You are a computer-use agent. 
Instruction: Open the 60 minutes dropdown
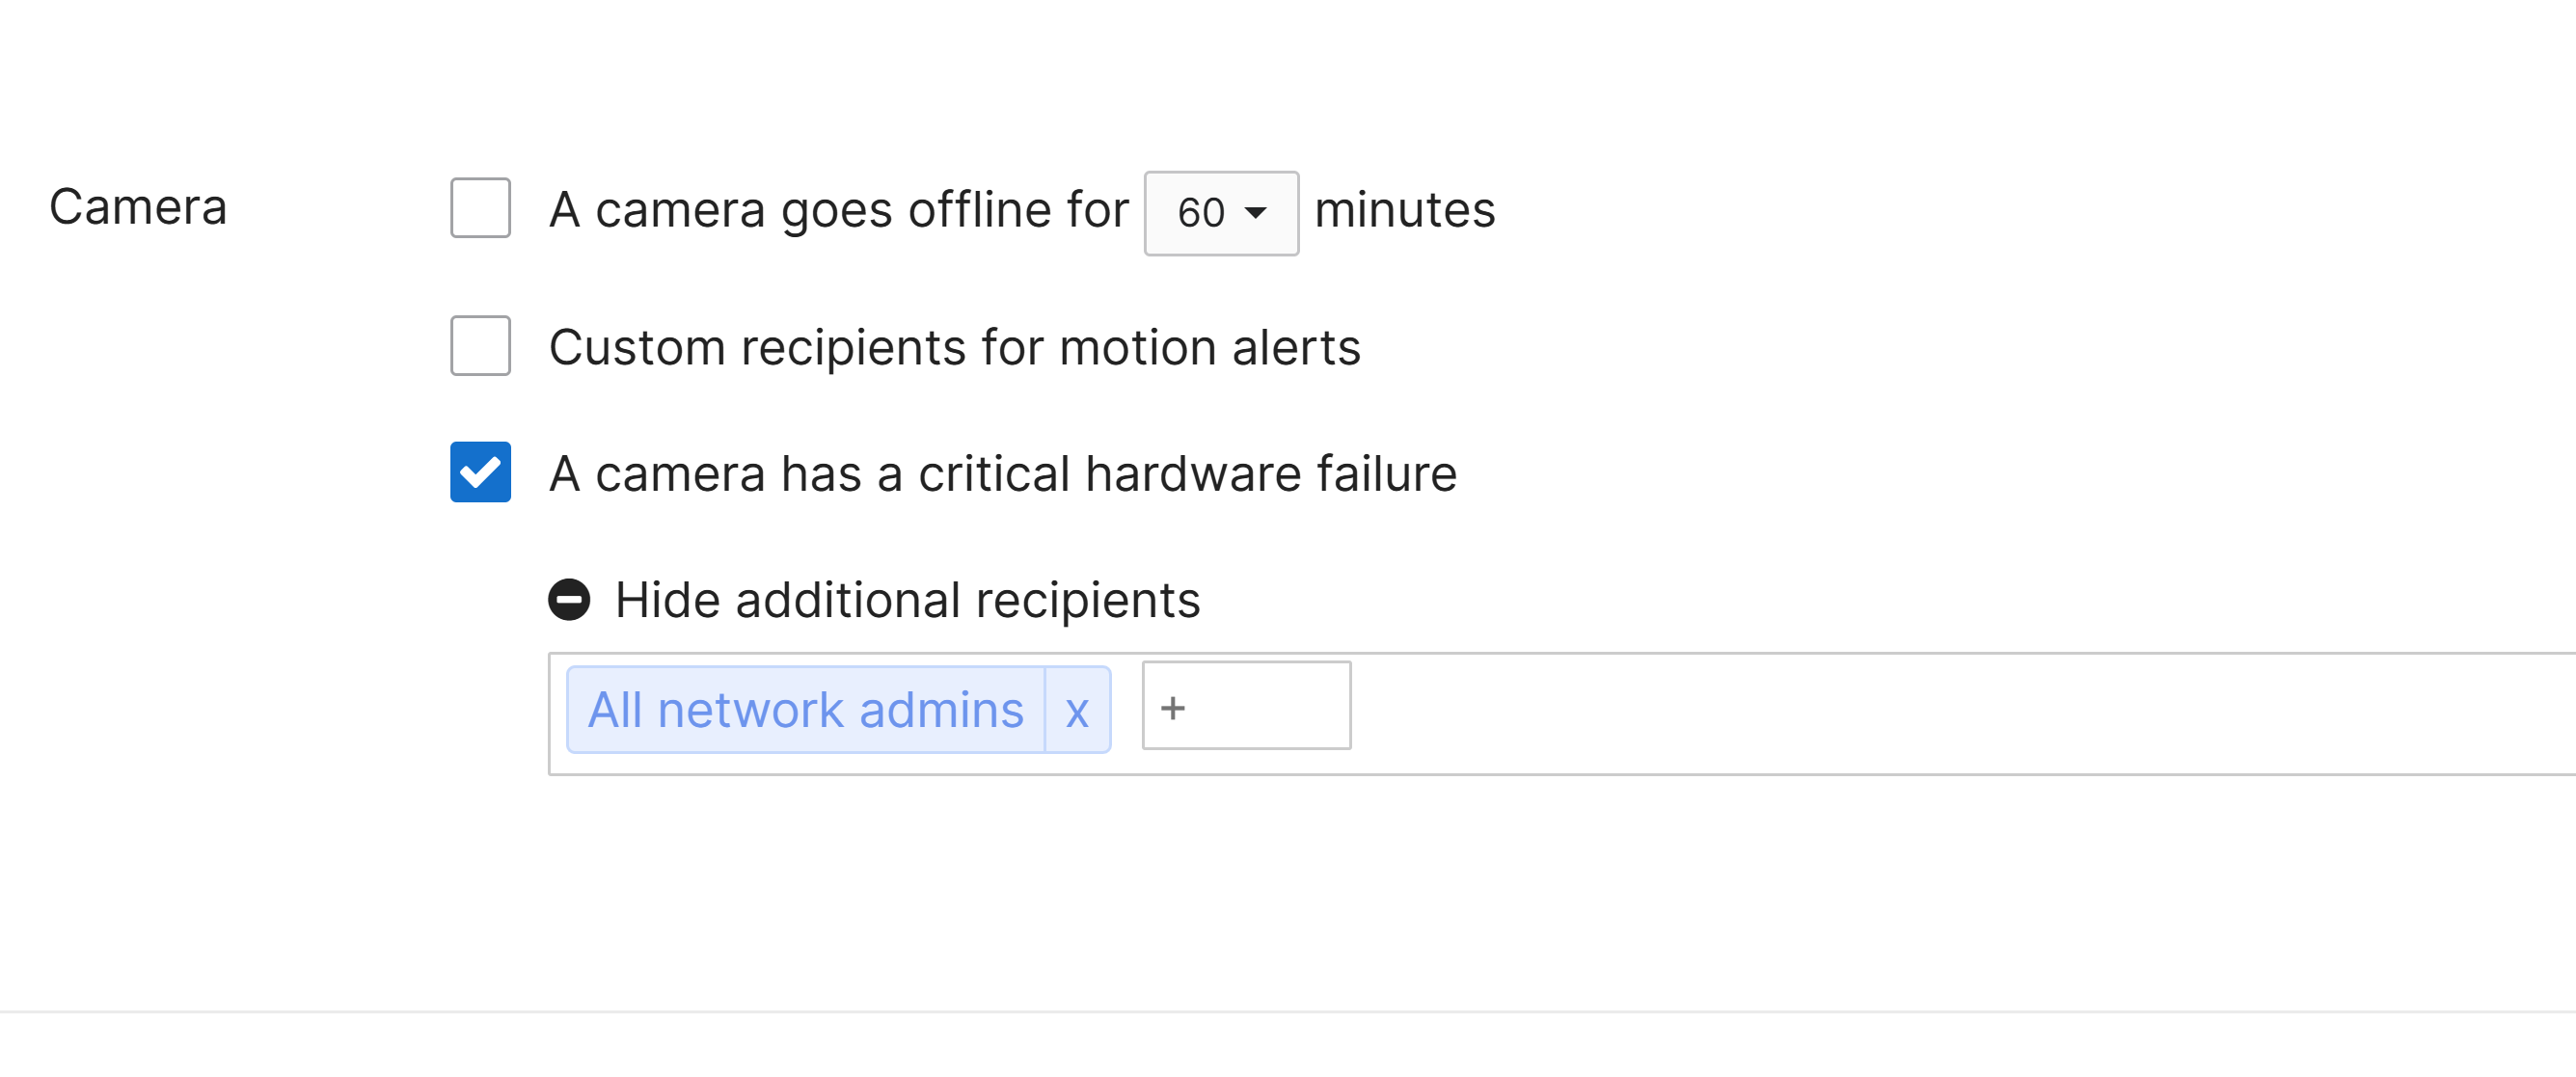click(1221, 213)
